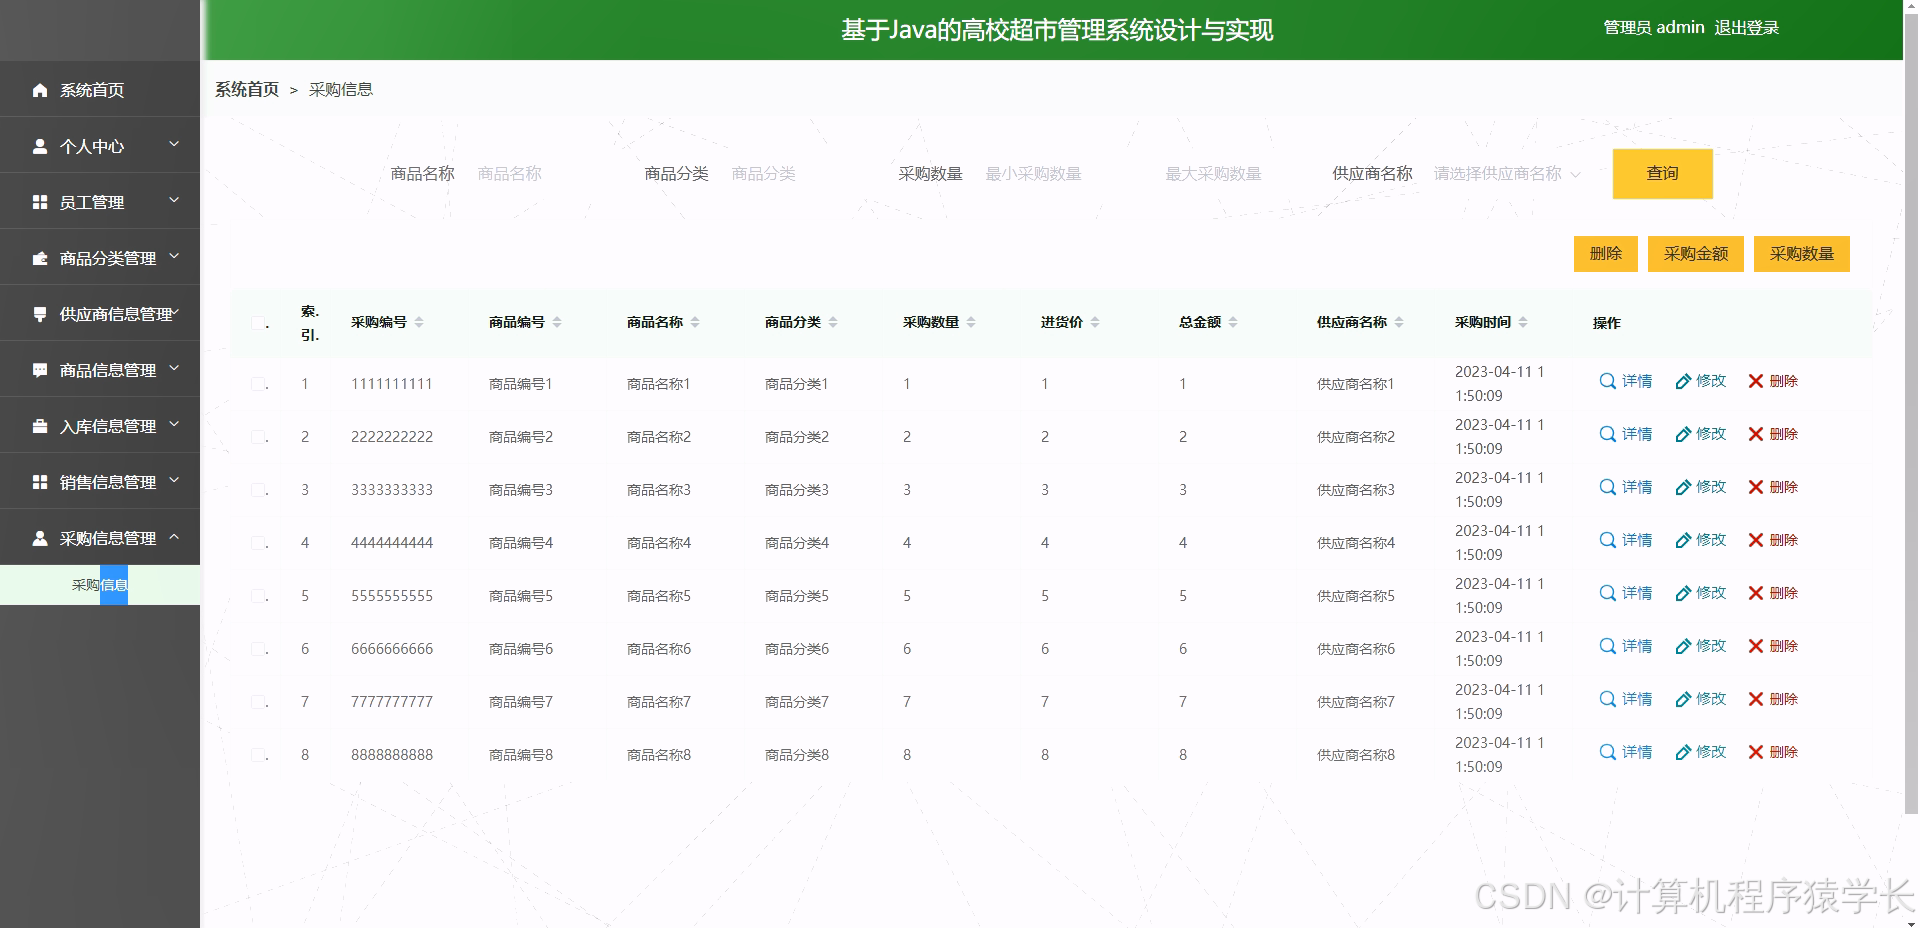Click the pencil 修改 icon on row 3
The height and width of the screenshot is (928, 1920).
[x=1682, y=487]
